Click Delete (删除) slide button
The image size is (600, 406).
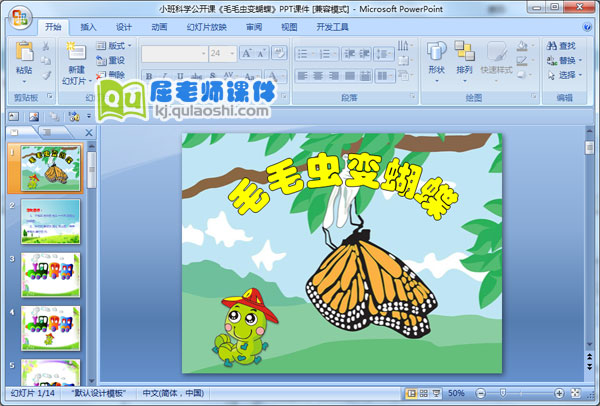[x=111, y=75]
